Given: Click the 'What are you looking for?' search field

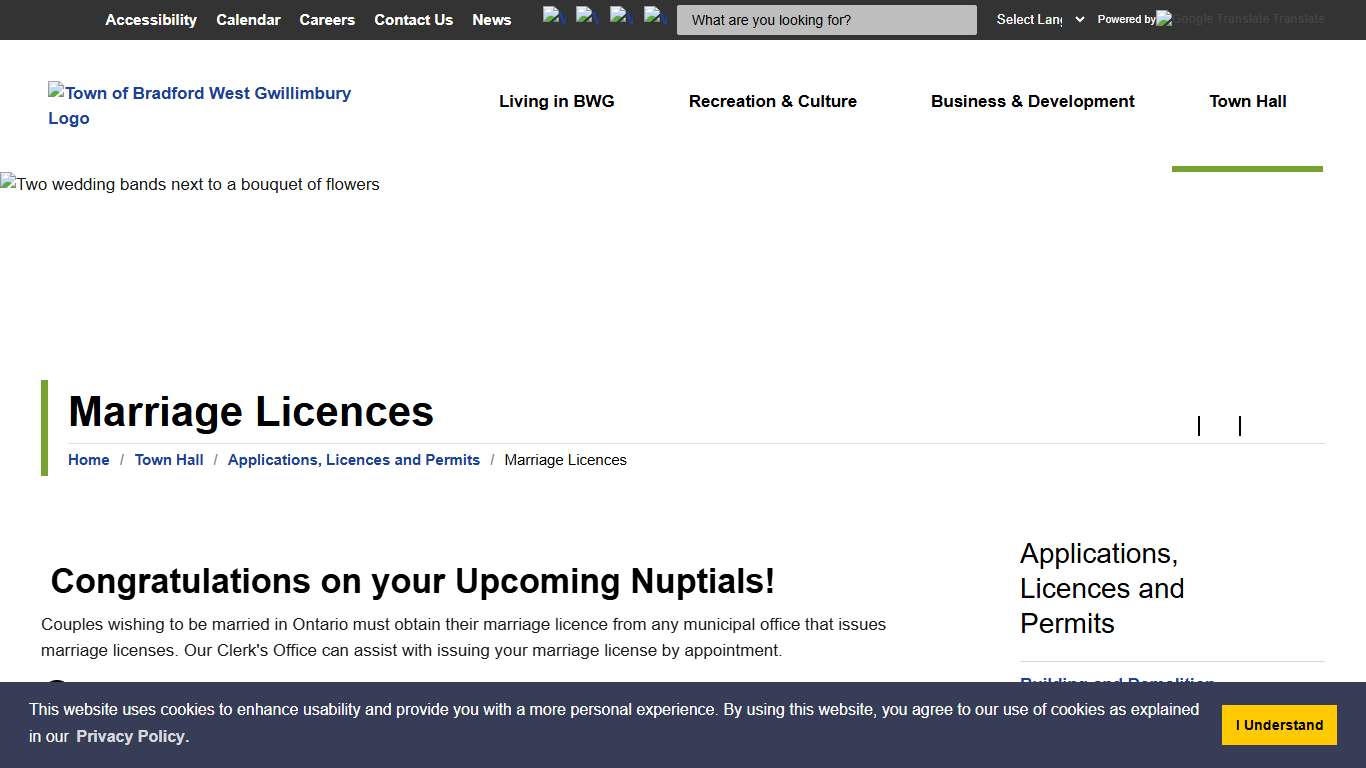Looking at the screenshot, I should click(826, 20).
